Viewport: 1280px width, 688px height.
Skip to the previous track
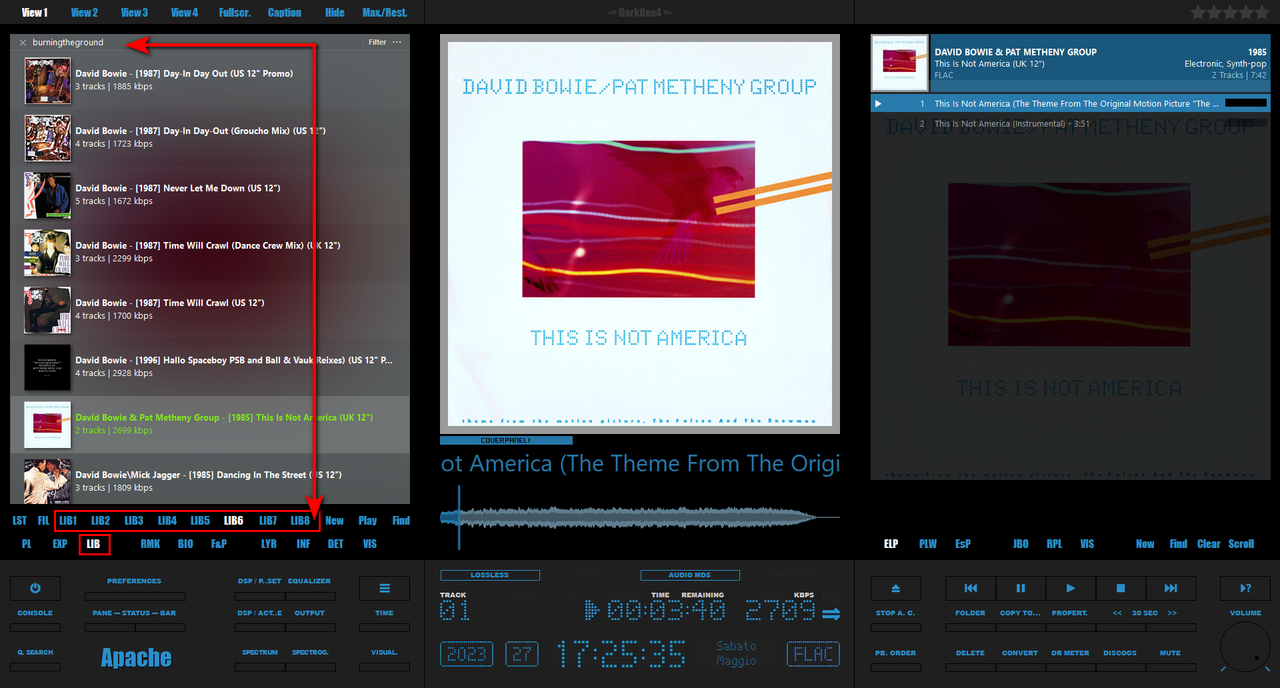point(970,589)
